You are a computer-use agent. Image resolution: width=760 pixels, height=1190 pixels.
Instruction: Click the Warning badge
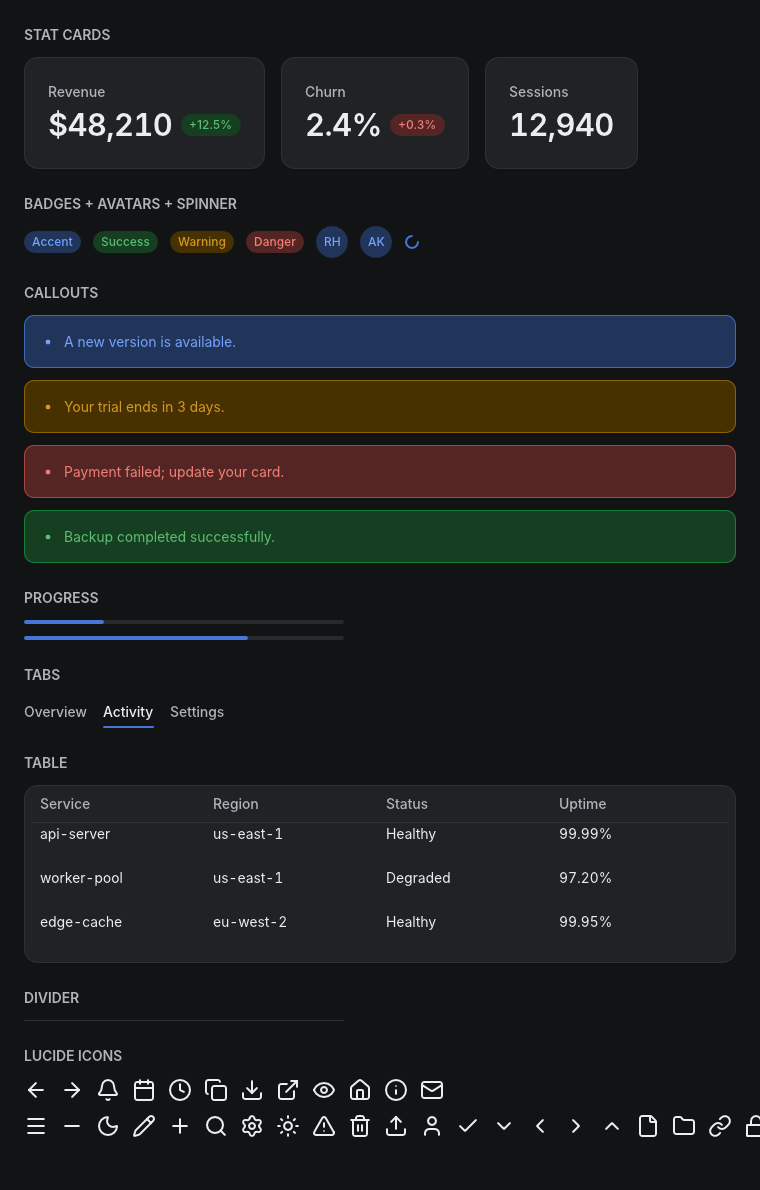pos(202,242)
